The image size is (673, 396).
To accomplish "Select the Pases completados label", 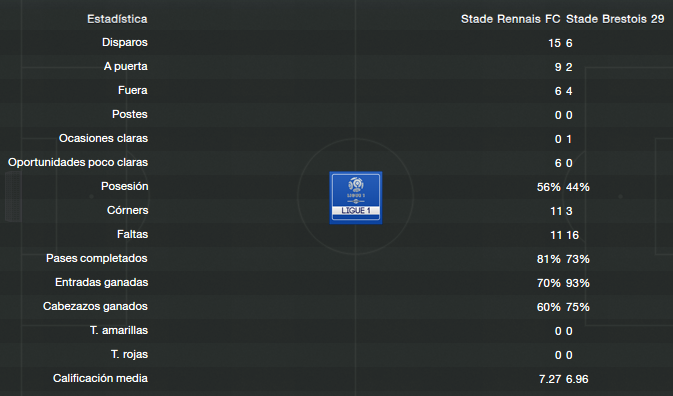I will pyautogui.click(x=97, y=259).
